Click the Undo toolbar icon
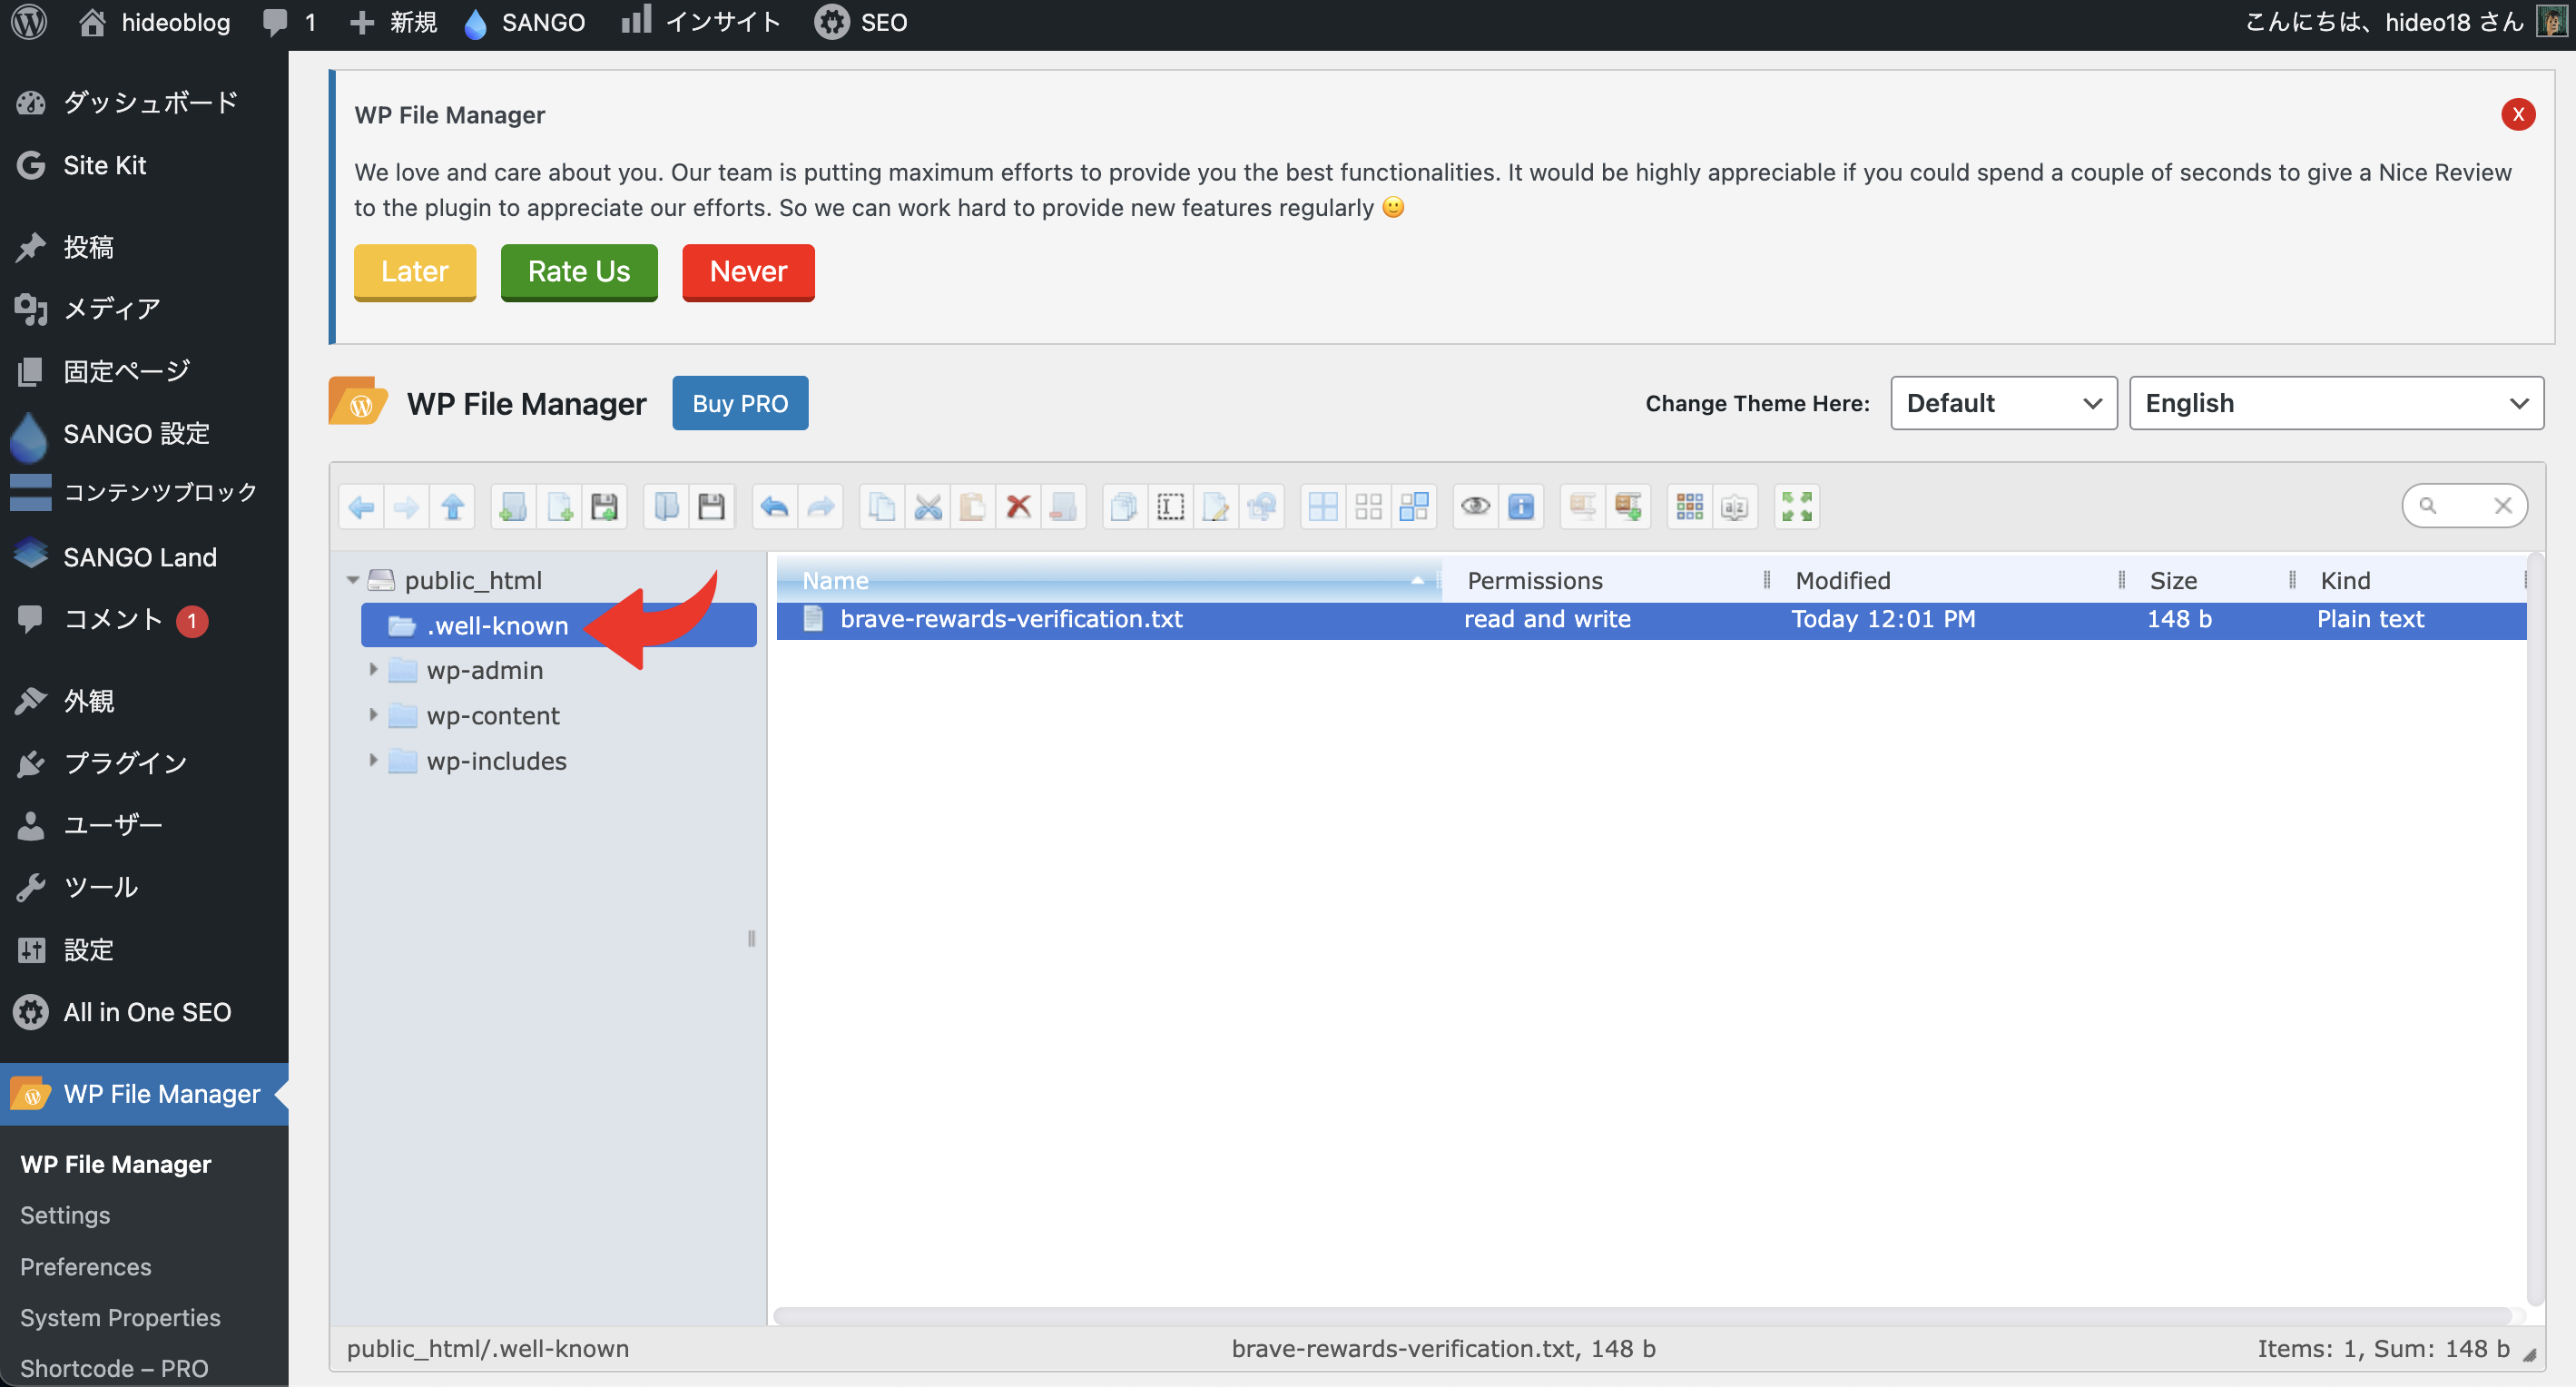The image size is (2576, 1387). click(774, 507)
